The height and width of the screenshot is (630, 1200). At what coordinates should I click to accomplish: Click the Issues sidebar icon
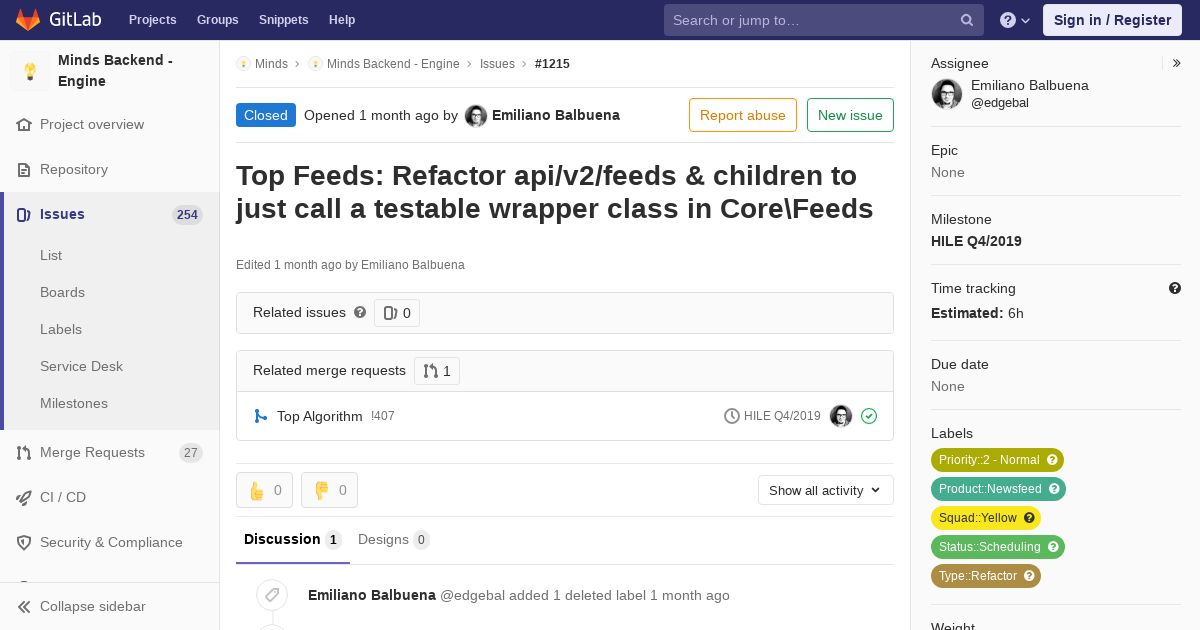coord(24,215)
